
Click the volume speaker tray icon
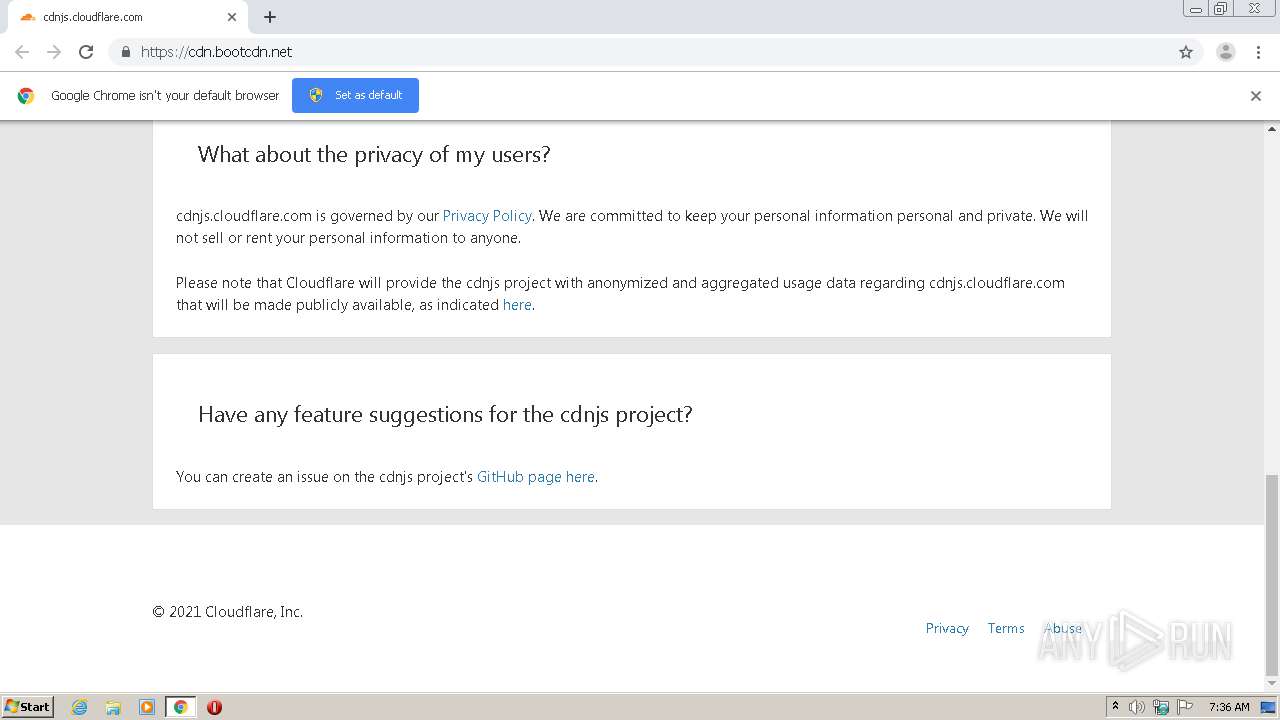click(1137, 707)
